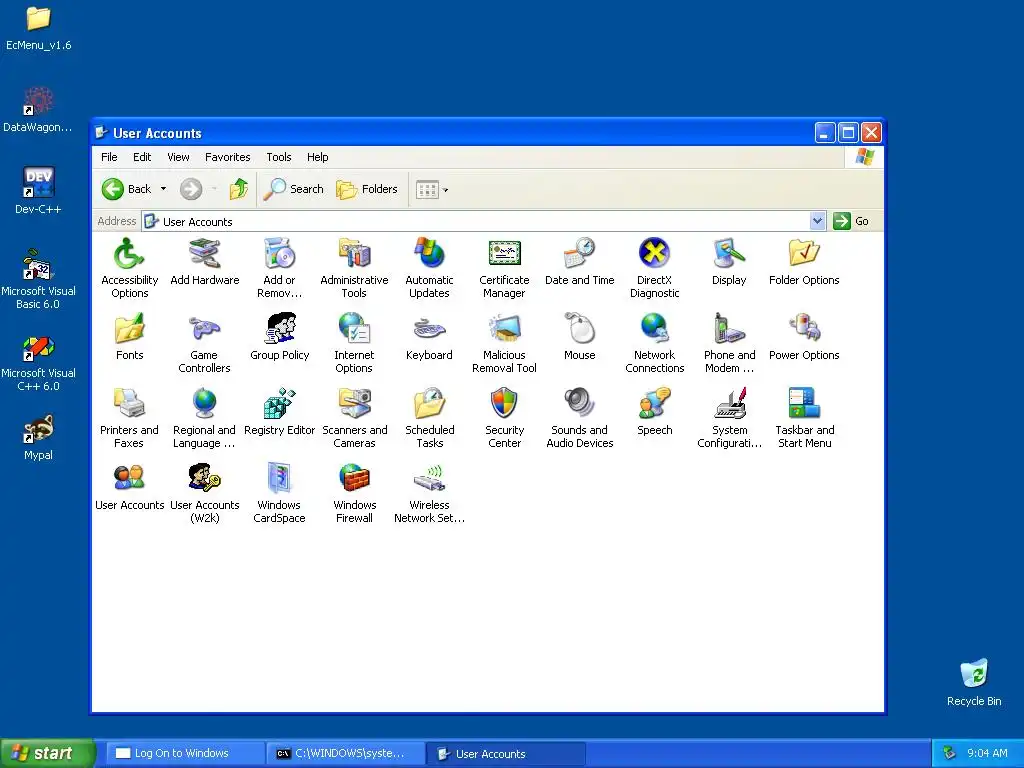Select User Accounts (W2k) icon
The height and width of the screenshot is (768, 1024).
pyautogui.click(x=204, y=479)
